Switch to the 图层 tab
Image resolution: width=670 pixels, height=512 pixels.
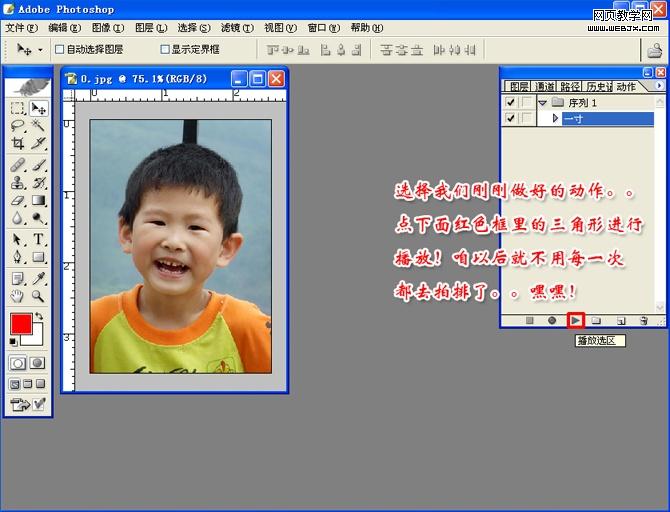coord(518,87)
